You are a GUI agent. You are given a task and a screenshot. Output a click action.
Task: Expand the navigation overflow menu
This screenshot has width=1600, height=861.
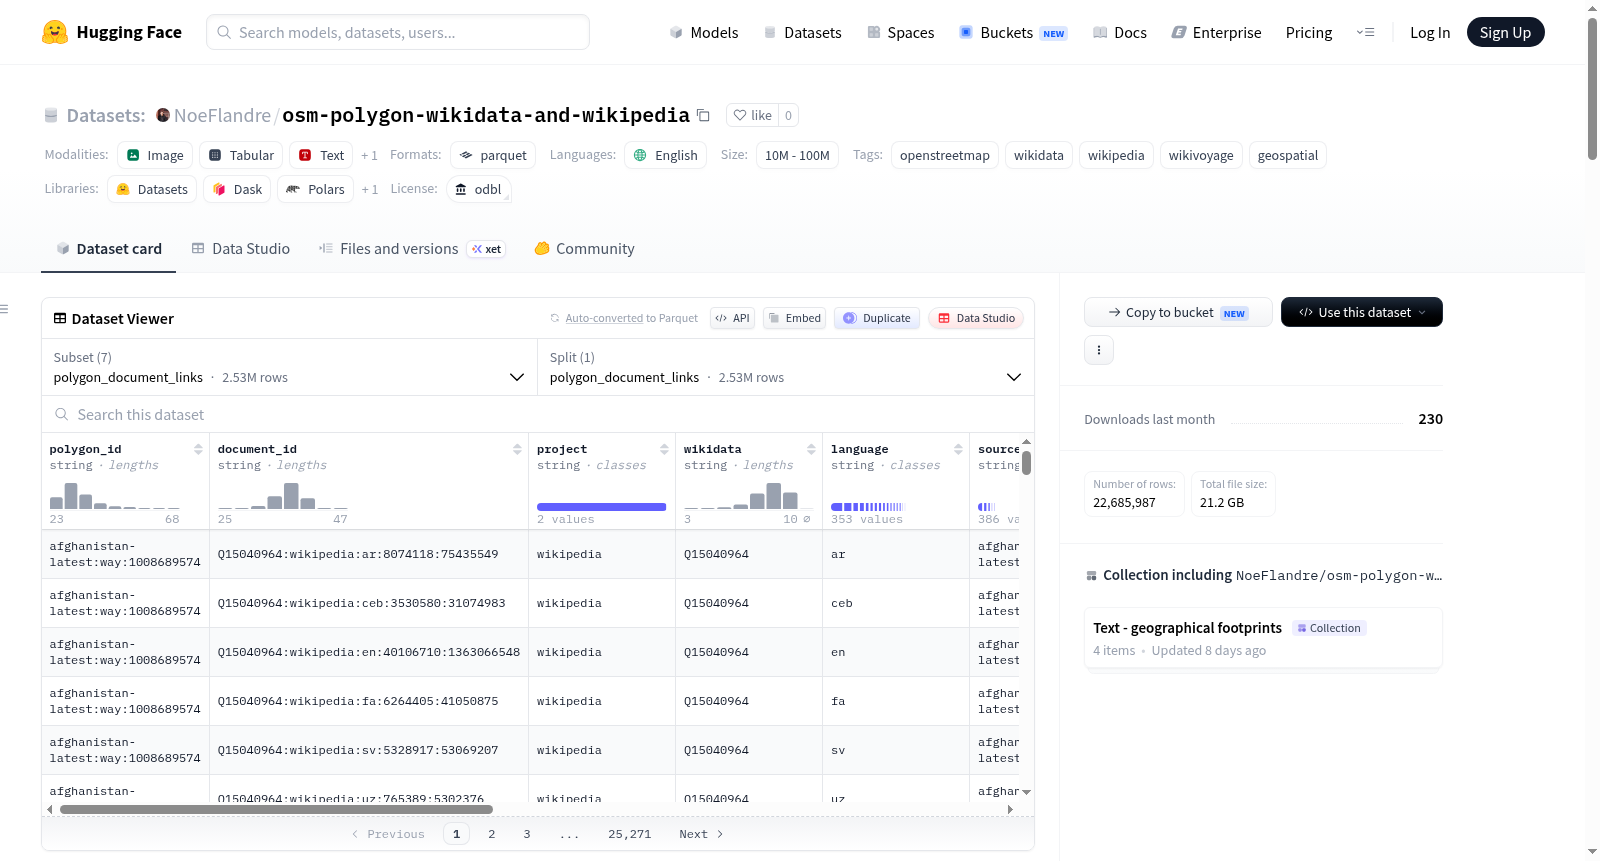[1365, 32]
